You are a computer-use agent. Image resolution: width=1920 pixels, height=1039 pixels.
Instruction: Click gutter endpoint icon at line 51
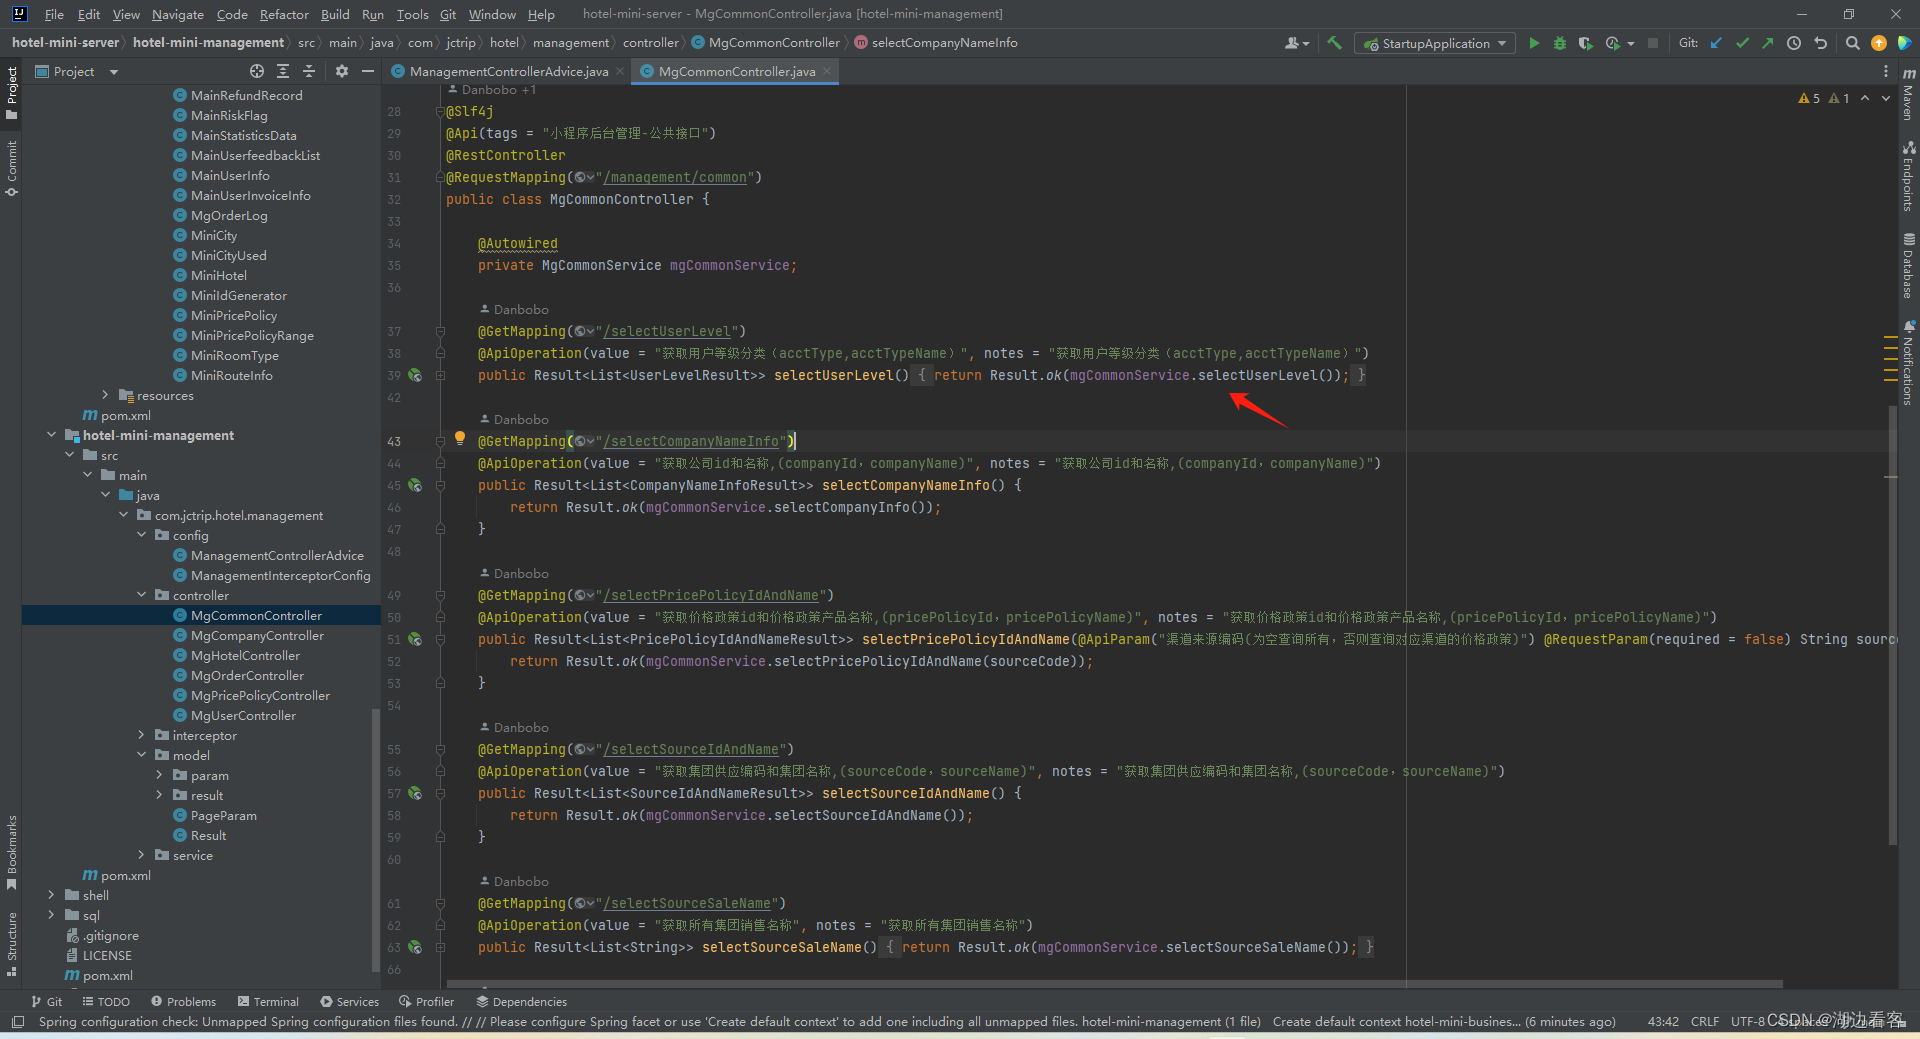(415, 640)
